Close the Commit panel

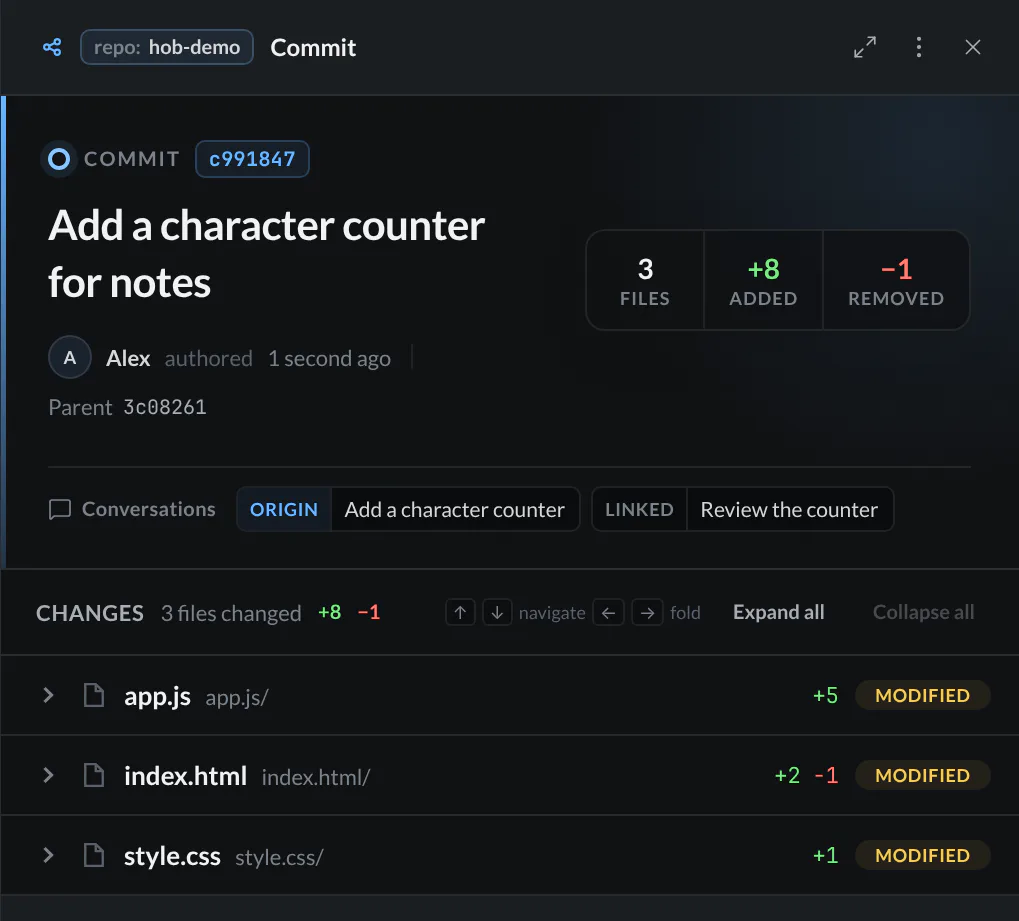pyautogui.click(x=972, y=47)
